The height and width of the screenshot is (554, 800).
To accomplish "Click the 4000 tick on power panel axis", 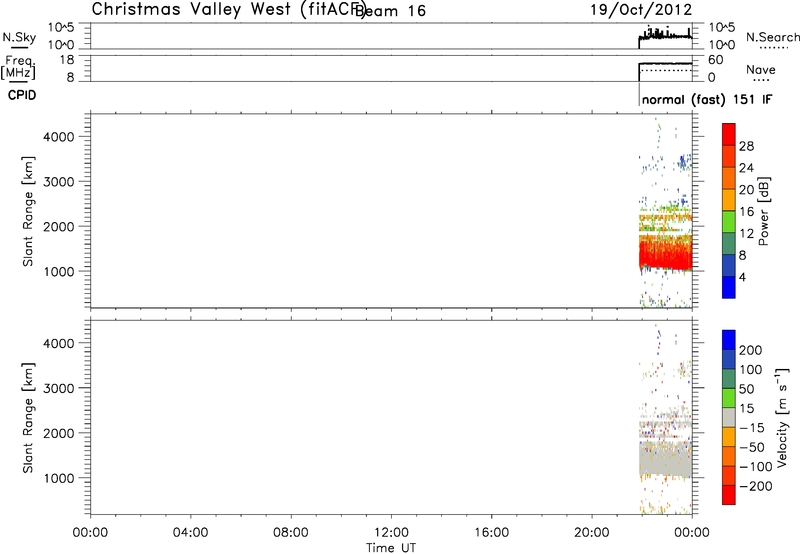I will click(59, 137).
